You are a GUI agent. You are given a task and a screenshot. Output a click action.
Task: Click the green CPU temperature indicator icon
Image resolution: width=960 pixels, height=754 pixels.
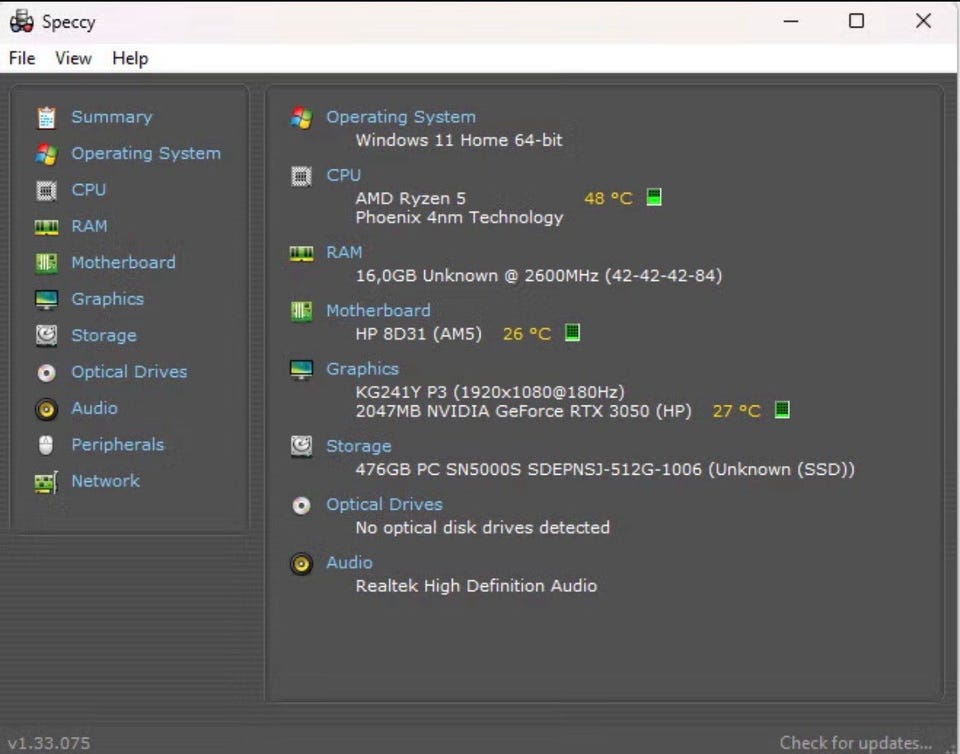(654, 198)
